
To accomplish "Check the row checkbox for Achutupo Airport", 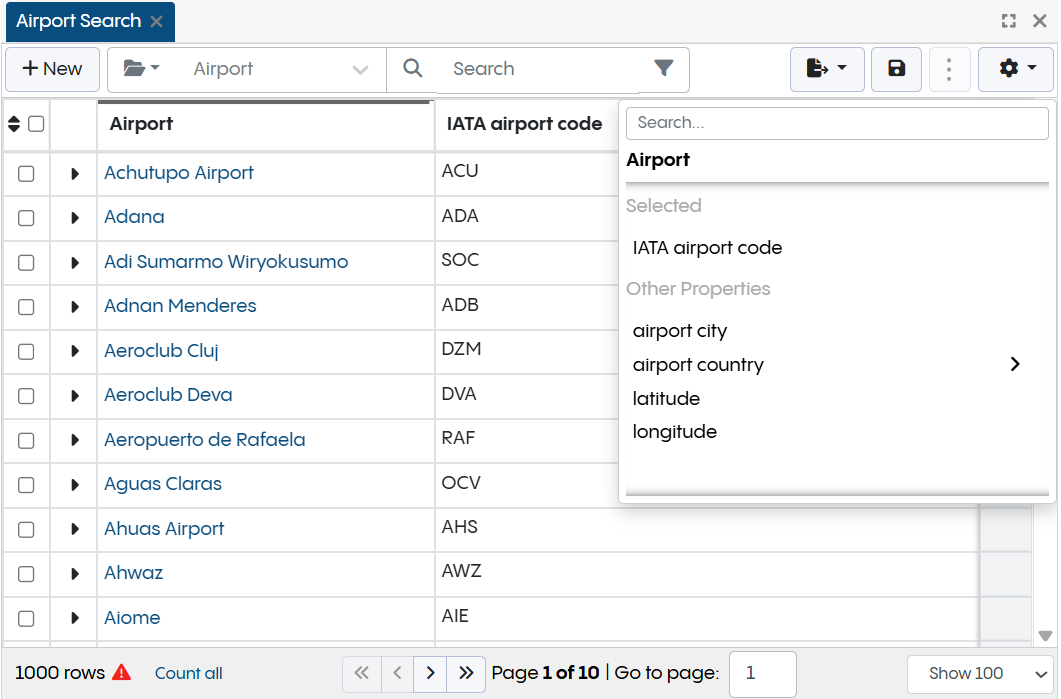I will (26, 172).
